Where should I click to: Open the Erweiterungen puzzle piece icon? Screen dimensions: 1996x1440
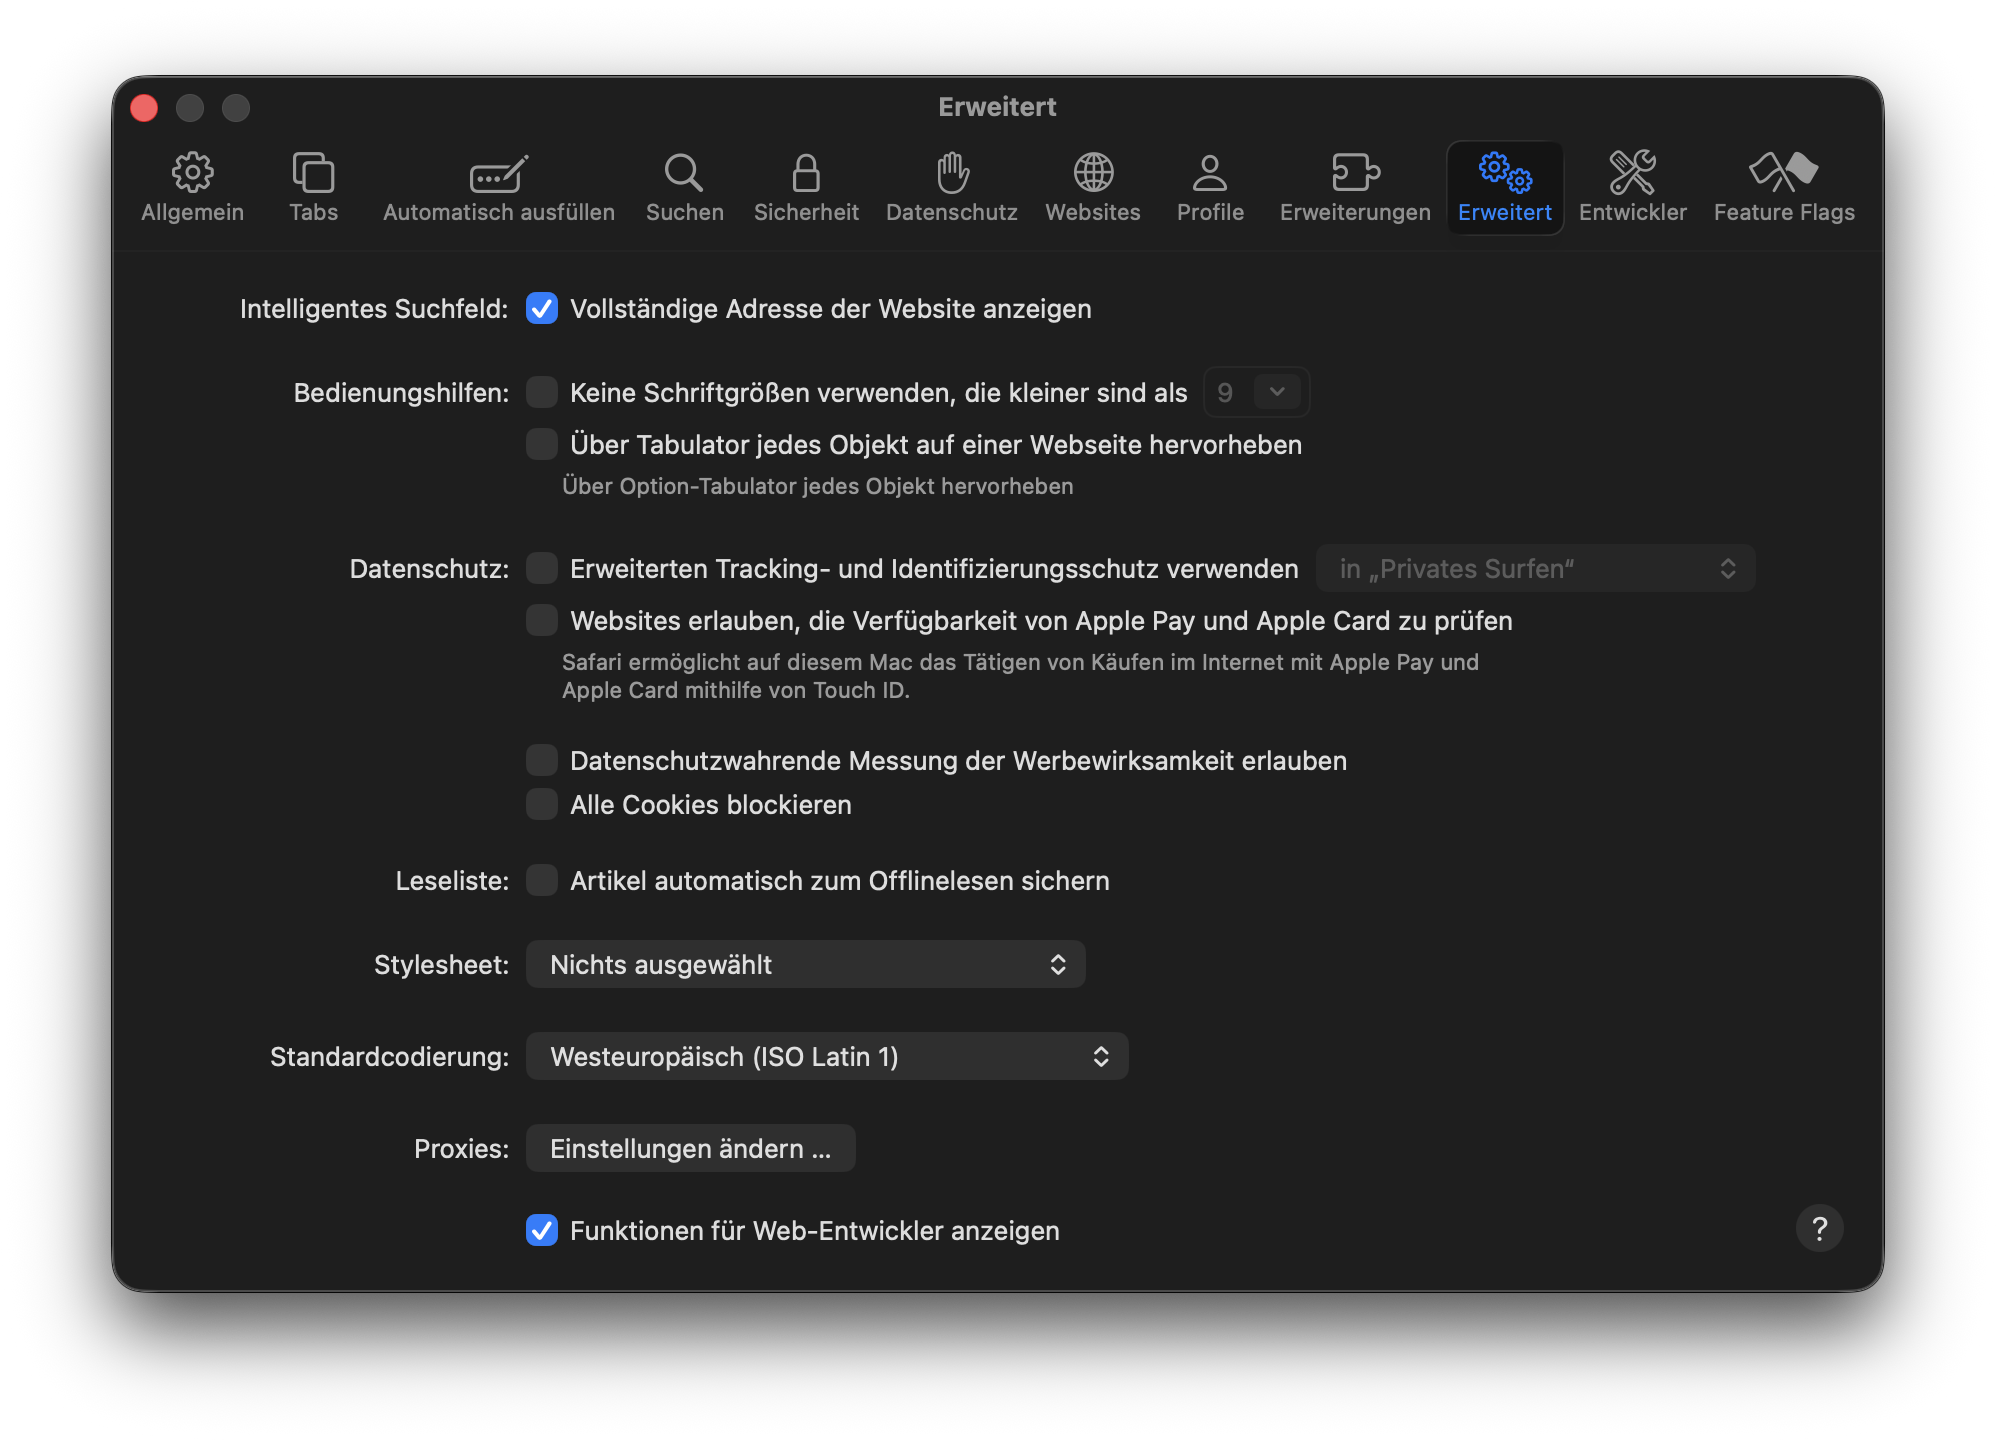tap(1355, 174)
